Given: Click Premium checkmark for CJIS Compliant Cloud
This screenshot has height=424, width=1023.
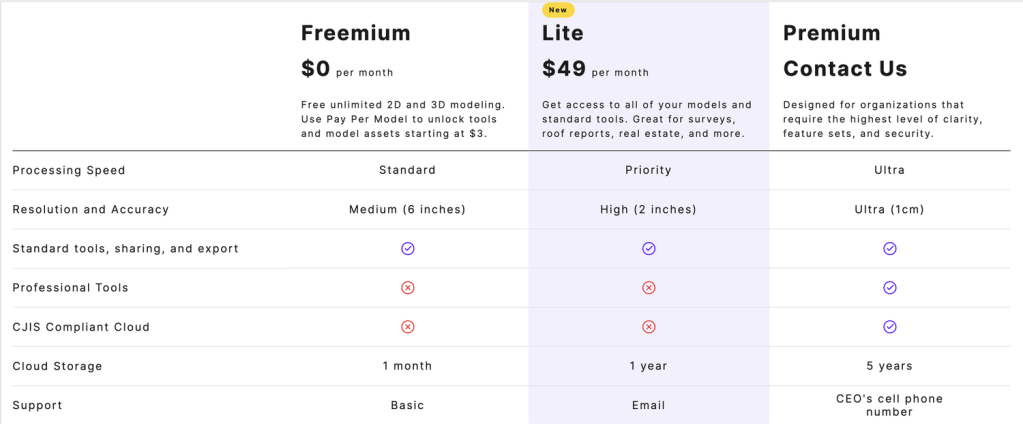Looking at the screenshot, I should click(890, 326).
